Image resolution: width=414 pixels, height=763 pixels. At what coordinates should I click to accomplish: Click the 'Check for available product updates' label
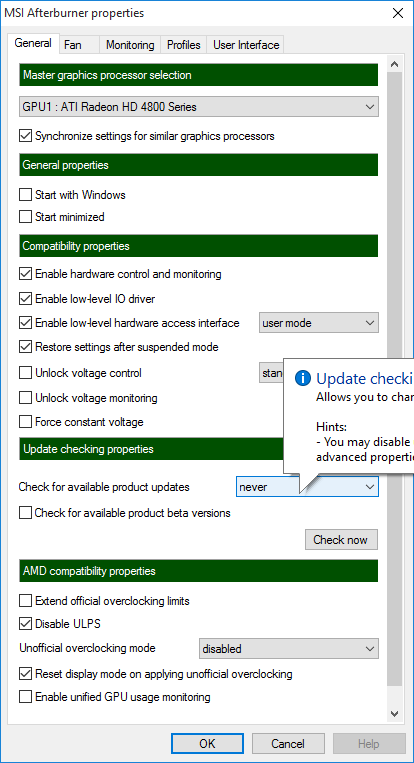click(104, 487)
